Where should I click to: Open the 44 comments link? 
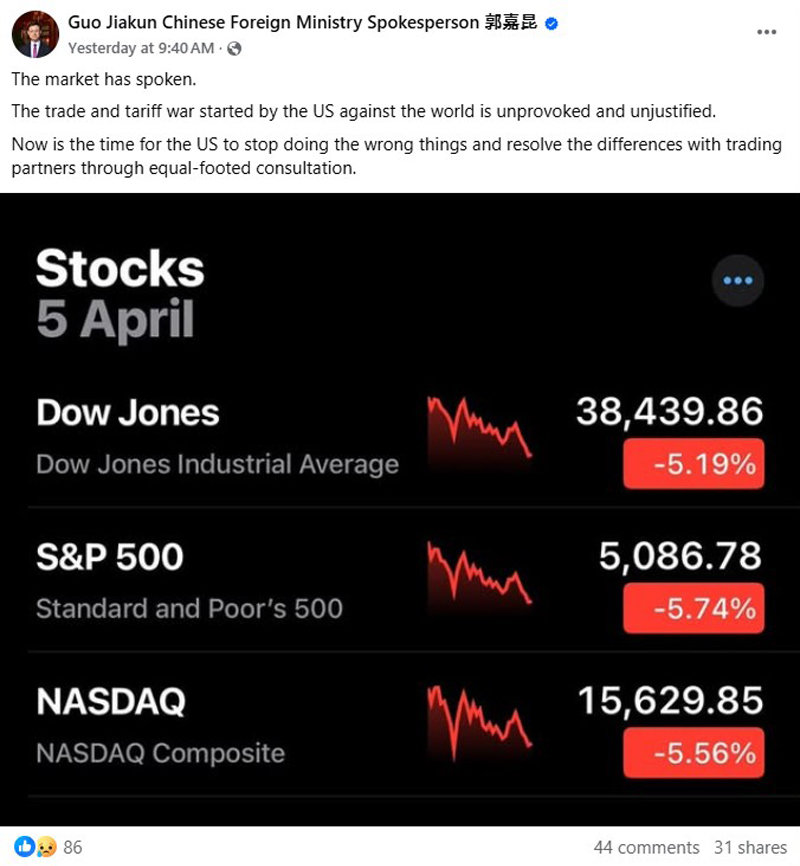(647, 847)
